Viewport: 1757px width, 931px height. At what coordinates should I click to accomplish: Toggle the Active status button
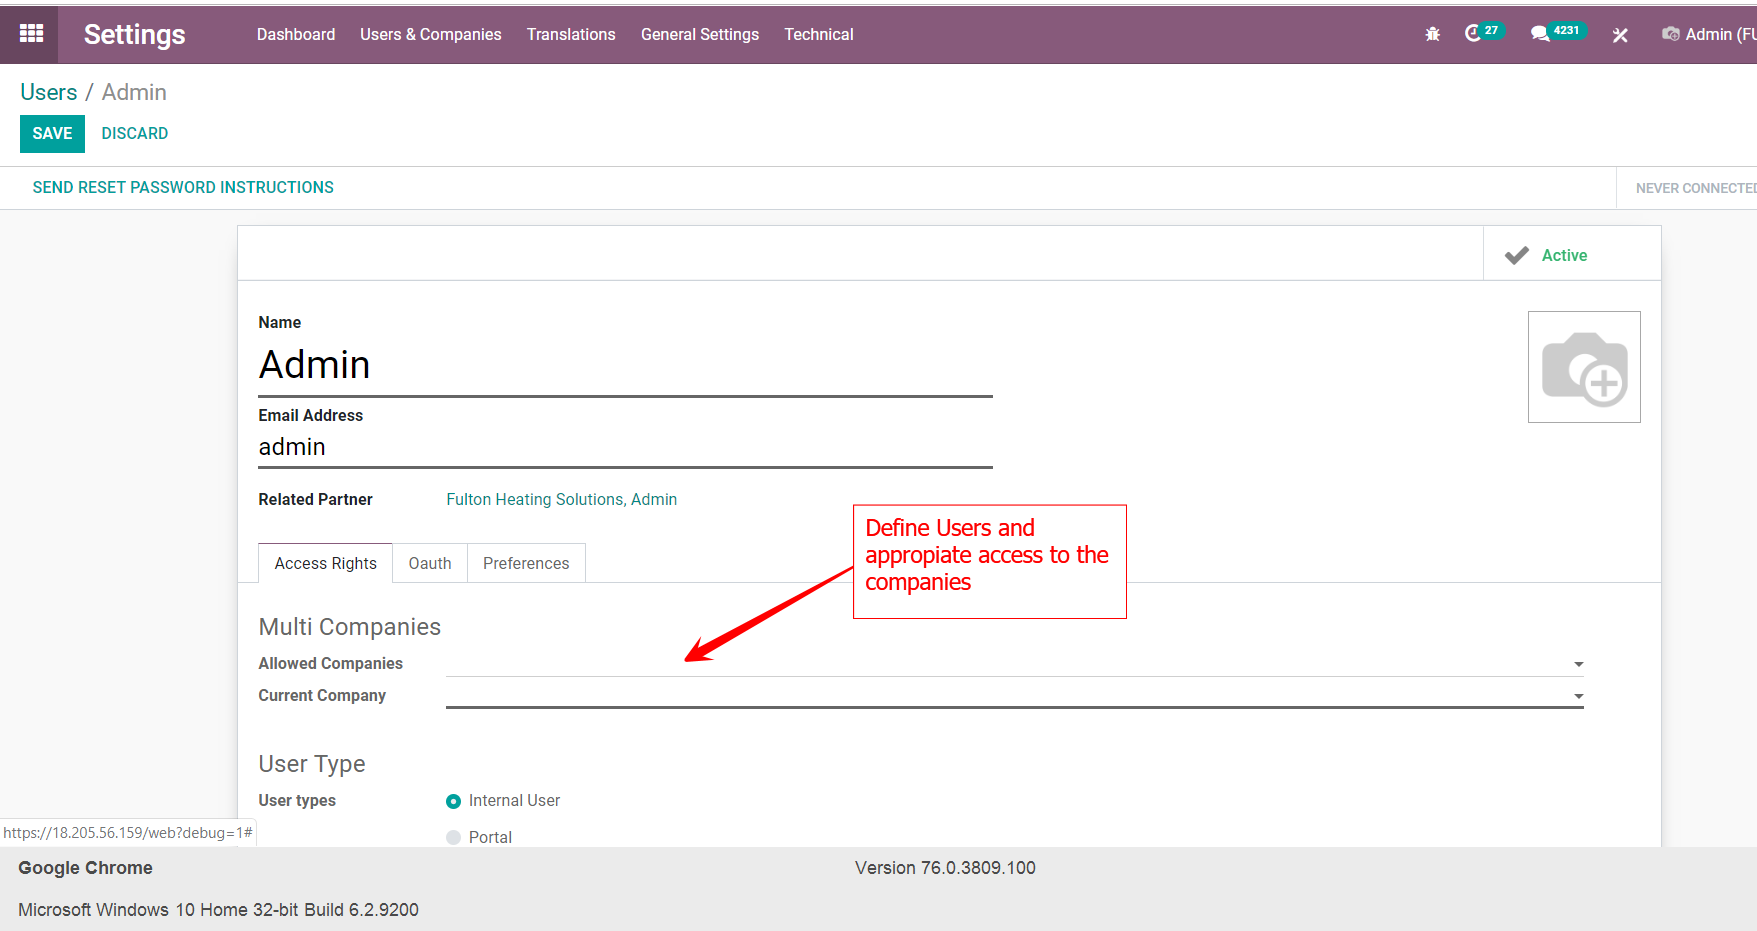[x=1572, y=254]
